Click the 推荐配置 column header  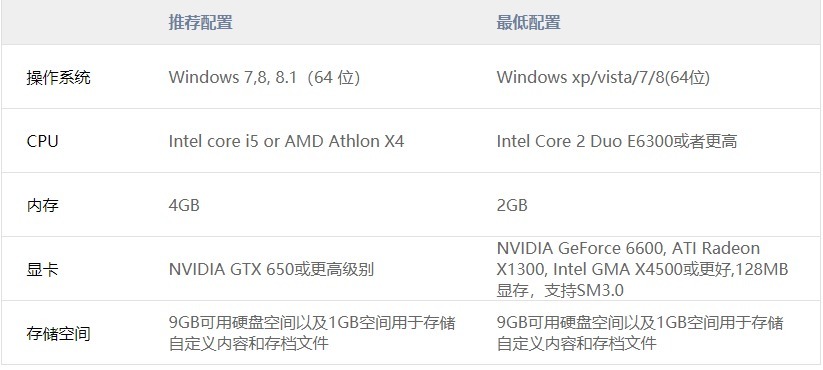[x=201, y=23]
